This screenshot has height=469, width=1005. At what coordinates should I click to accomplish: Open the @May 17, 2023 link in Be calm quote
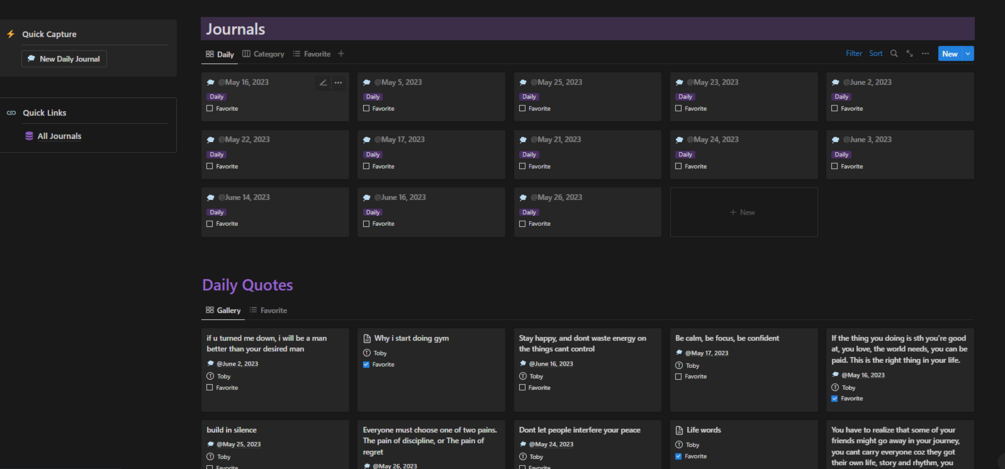tap(705, 353)
